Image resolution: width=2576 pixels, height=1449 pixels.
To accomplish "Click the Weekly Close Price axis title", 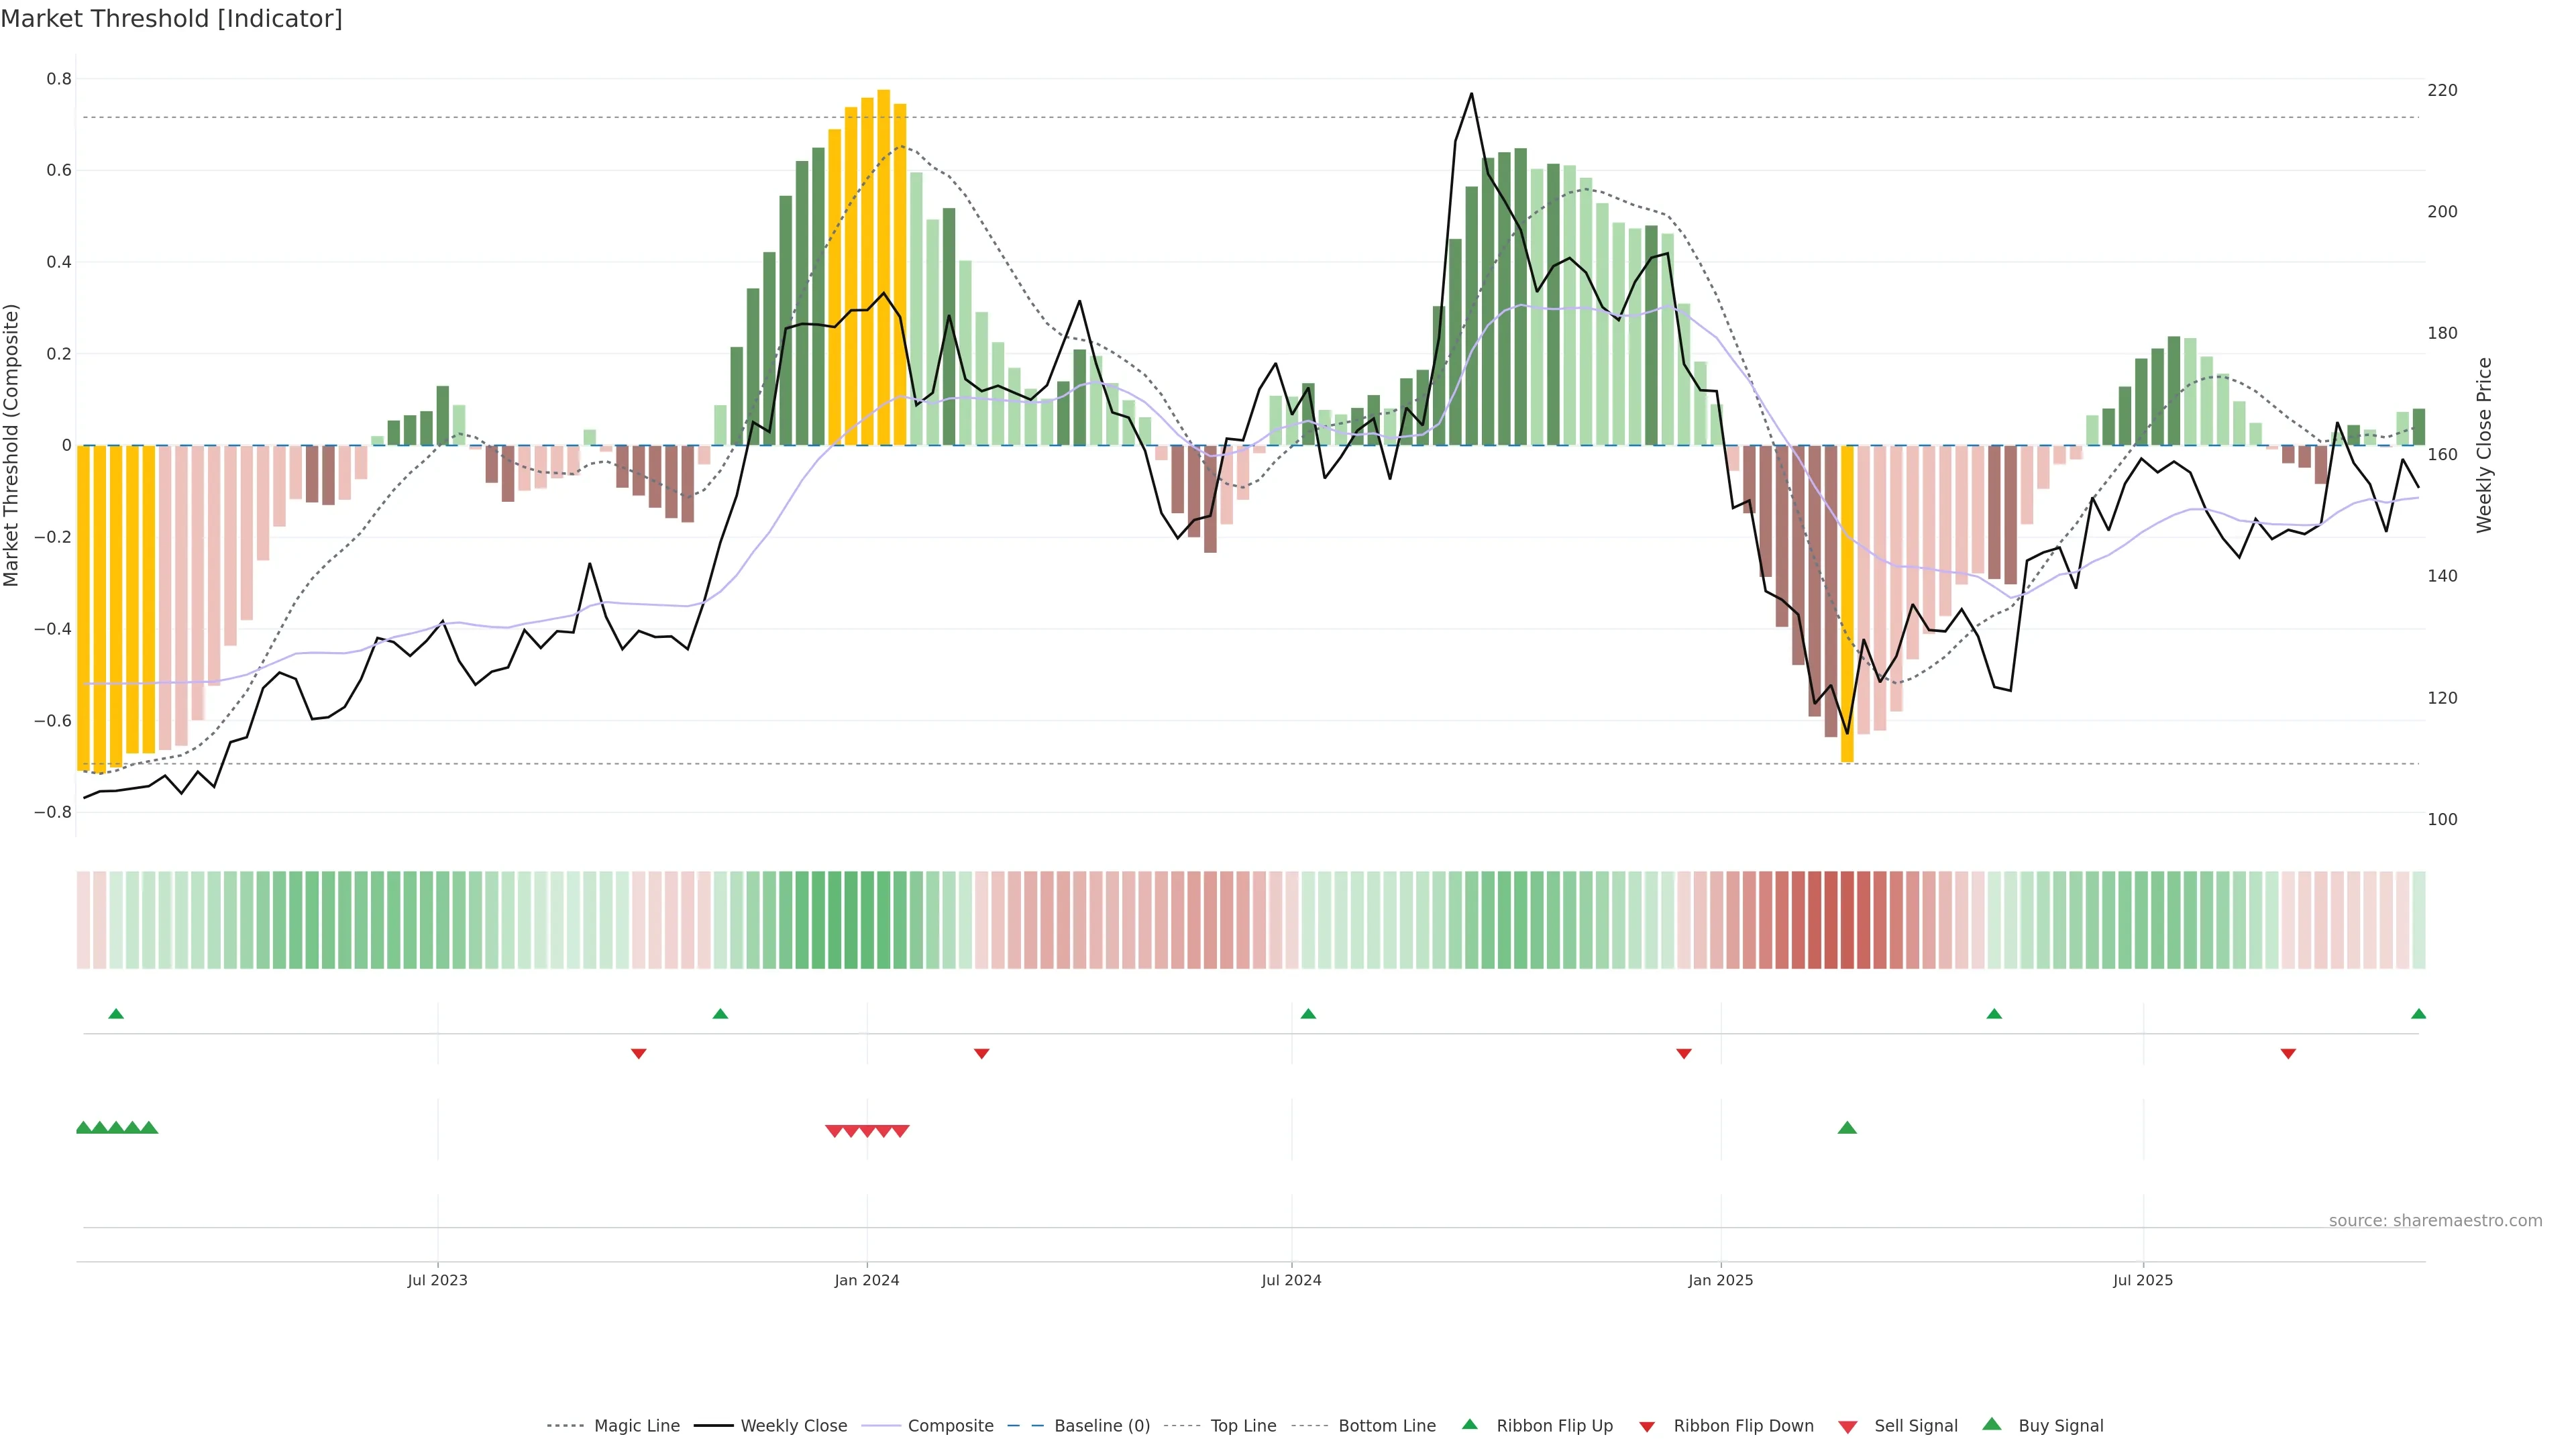I will coord(2484,445).
